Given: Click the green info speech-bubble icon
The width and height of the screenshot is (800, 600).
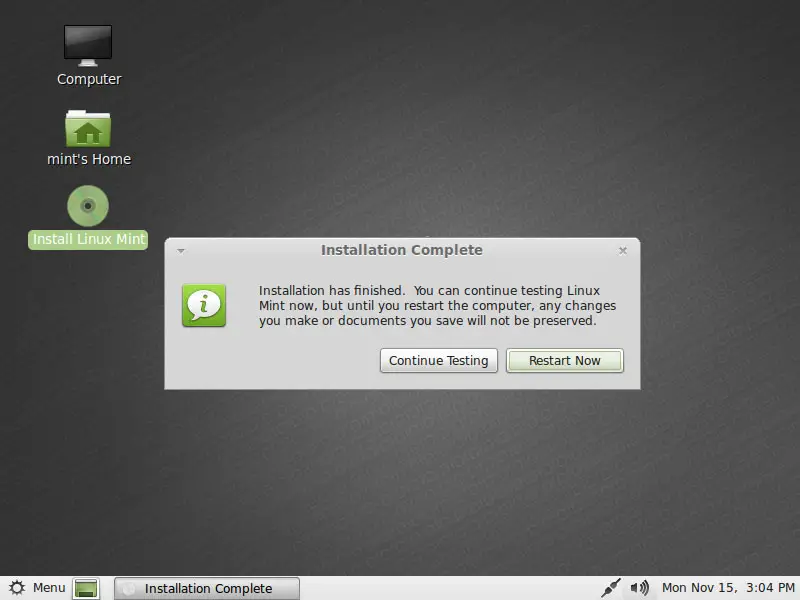Looking at the screenshot, I should (204, 305).
